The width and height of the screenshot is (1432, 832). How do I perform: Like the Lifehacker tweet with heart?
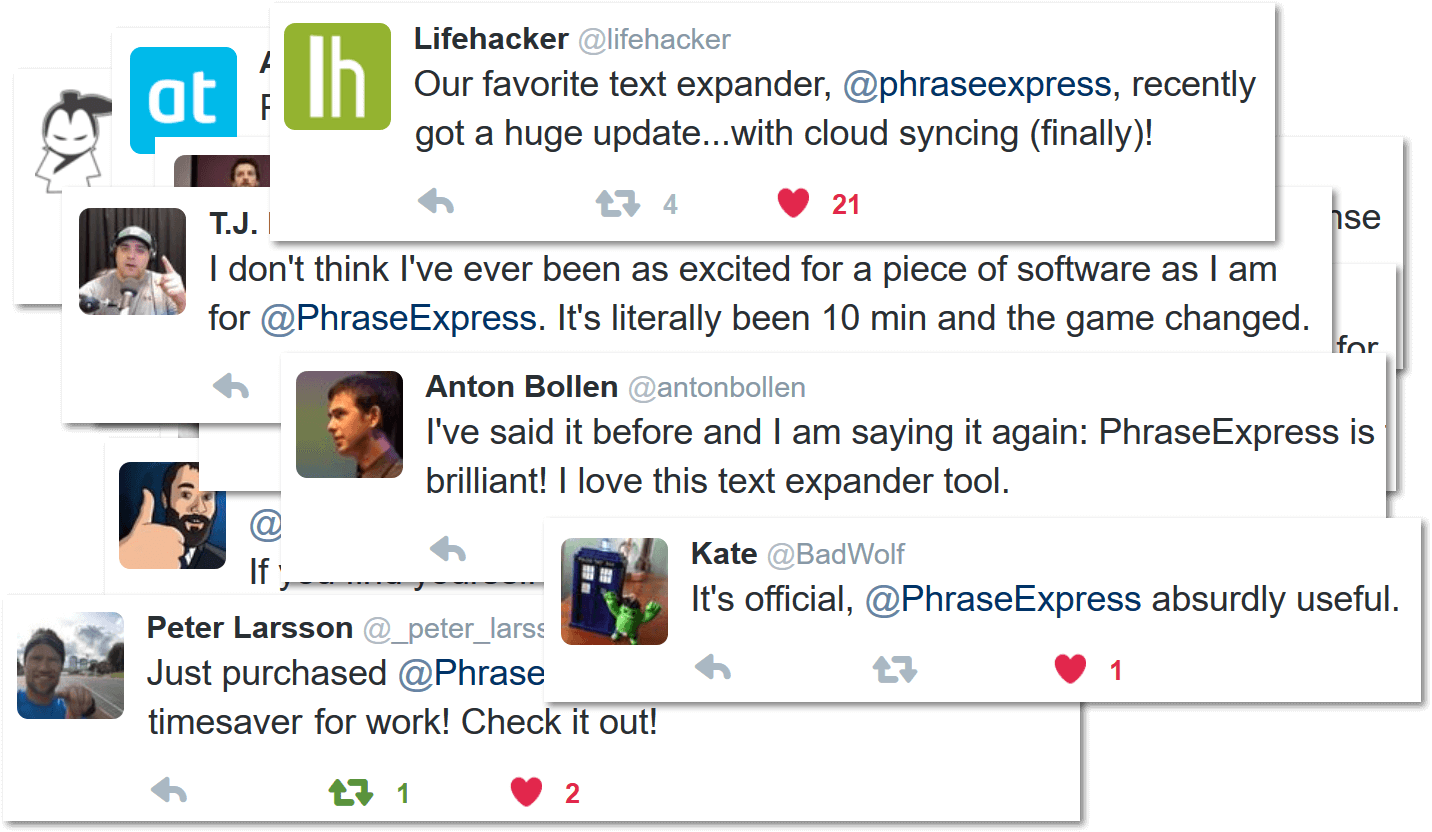click(x=793, y=203)
